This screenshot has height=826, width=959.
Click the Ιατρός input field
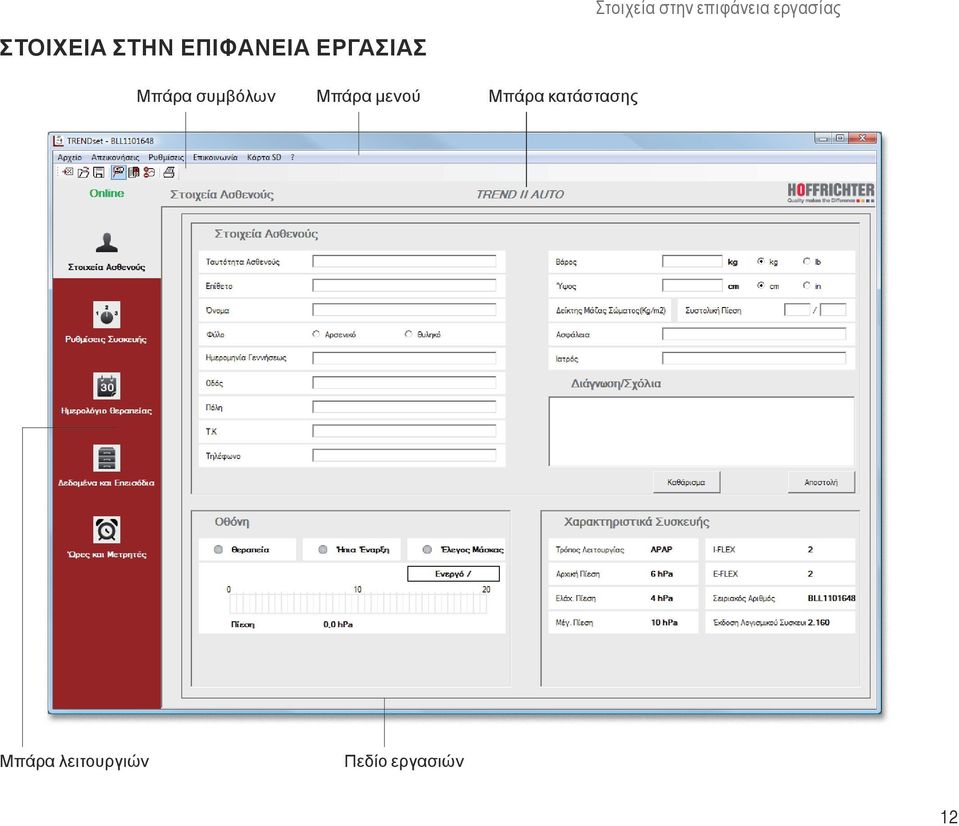click(754, 358)
